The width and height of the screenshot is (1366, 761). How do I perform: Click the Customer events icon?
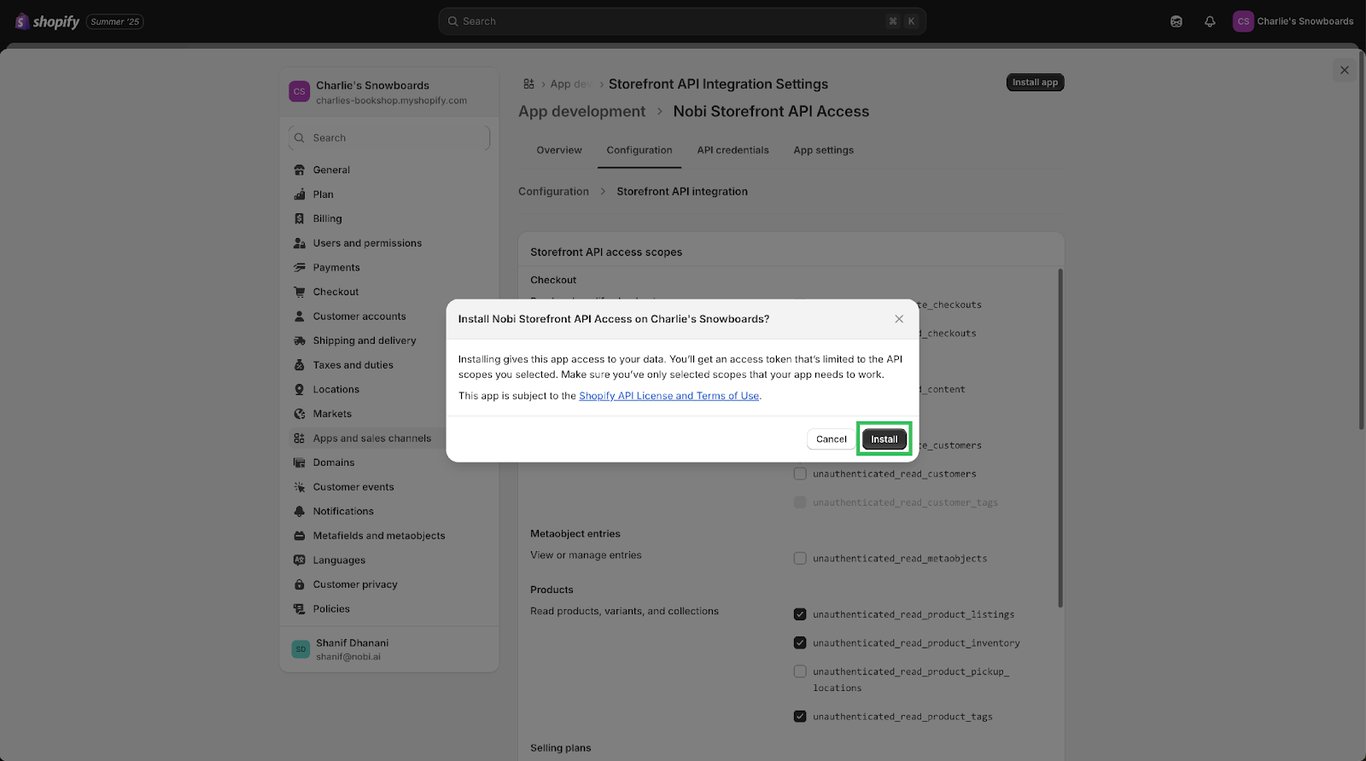point(300,487)
